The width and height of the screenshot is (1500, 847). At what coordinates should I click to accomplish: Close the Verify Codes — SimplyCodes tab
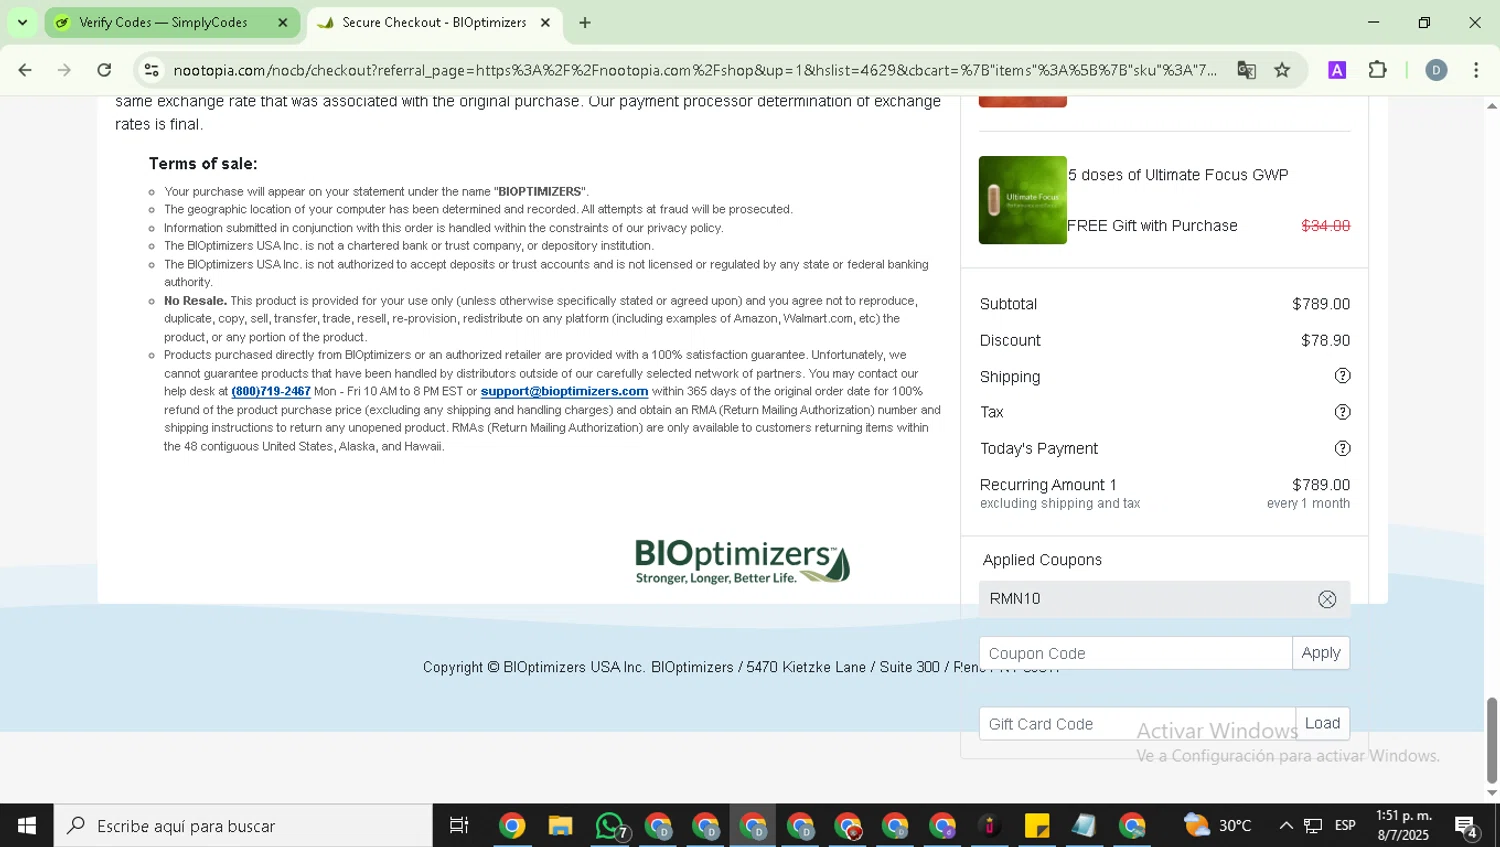click(x=282, y=22)
